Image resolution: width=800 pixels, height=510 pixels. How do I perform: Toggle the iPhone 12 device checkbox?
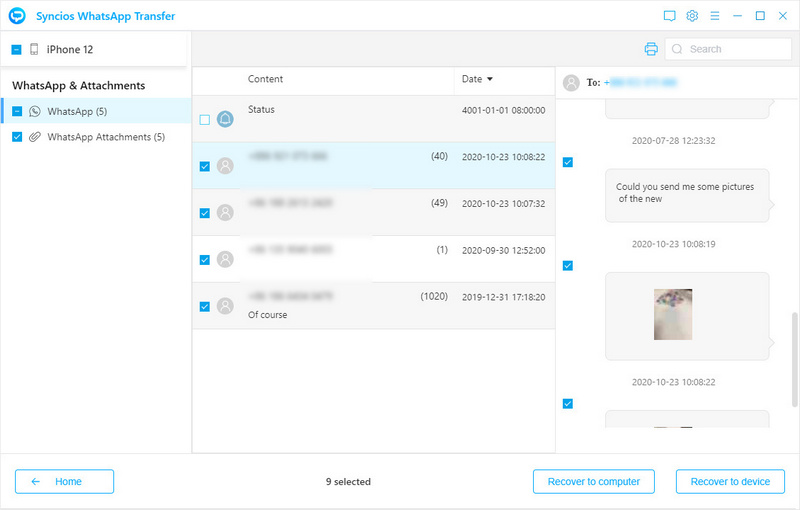point(16,49)
